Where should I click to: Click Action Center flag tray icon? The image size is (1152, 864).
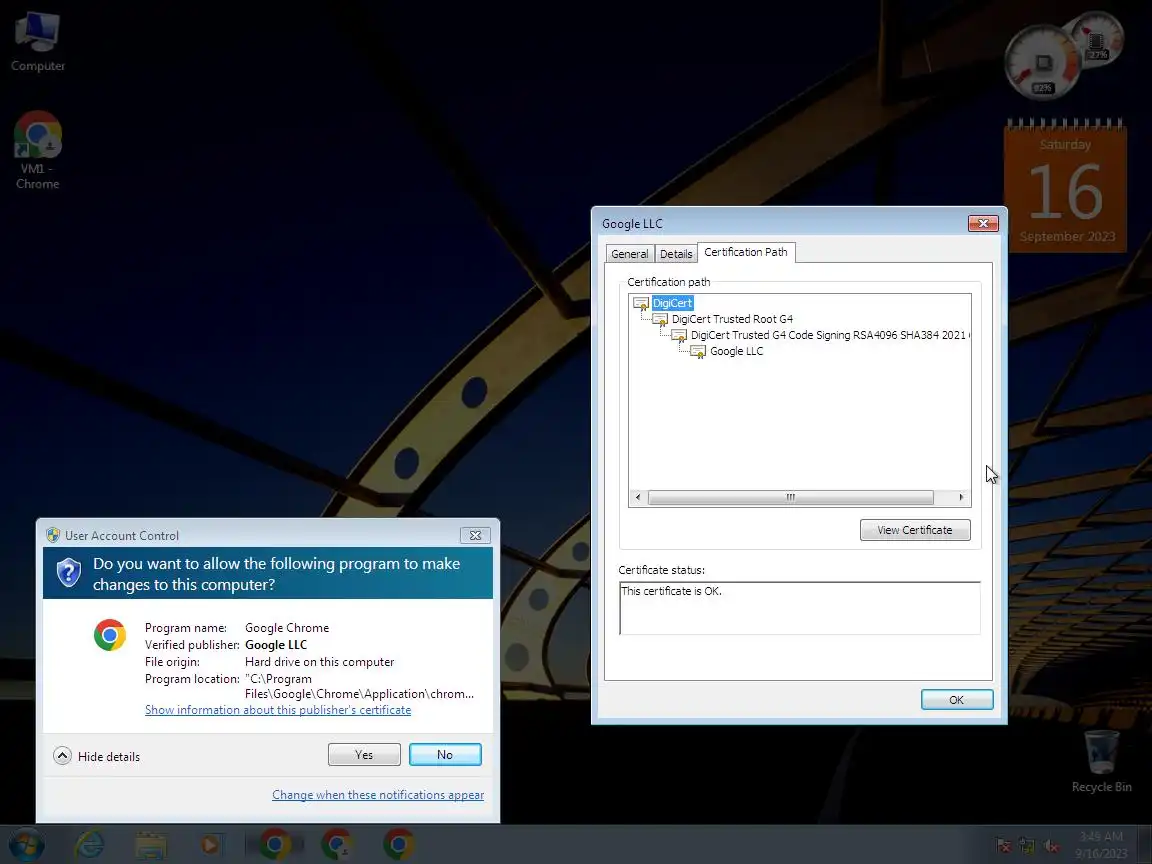pos(1003,846)
